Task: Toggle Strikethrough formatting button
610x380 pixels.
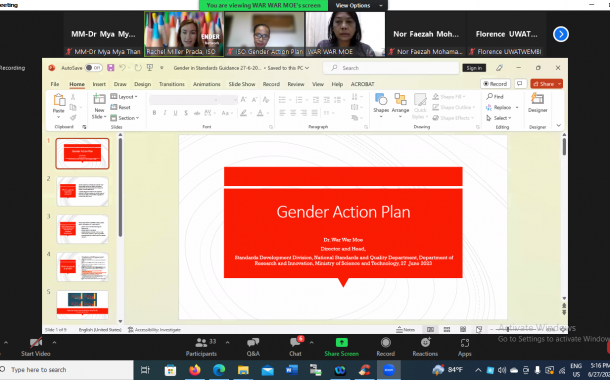Action: click(197, 113)
